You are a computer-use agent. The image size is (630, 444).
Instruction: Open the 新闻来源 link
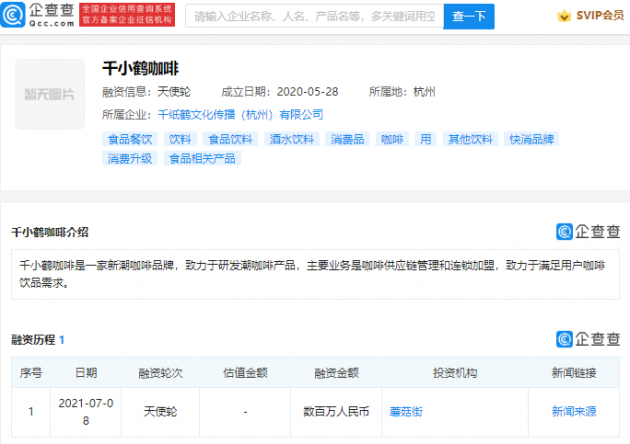[x=574, y=412]
